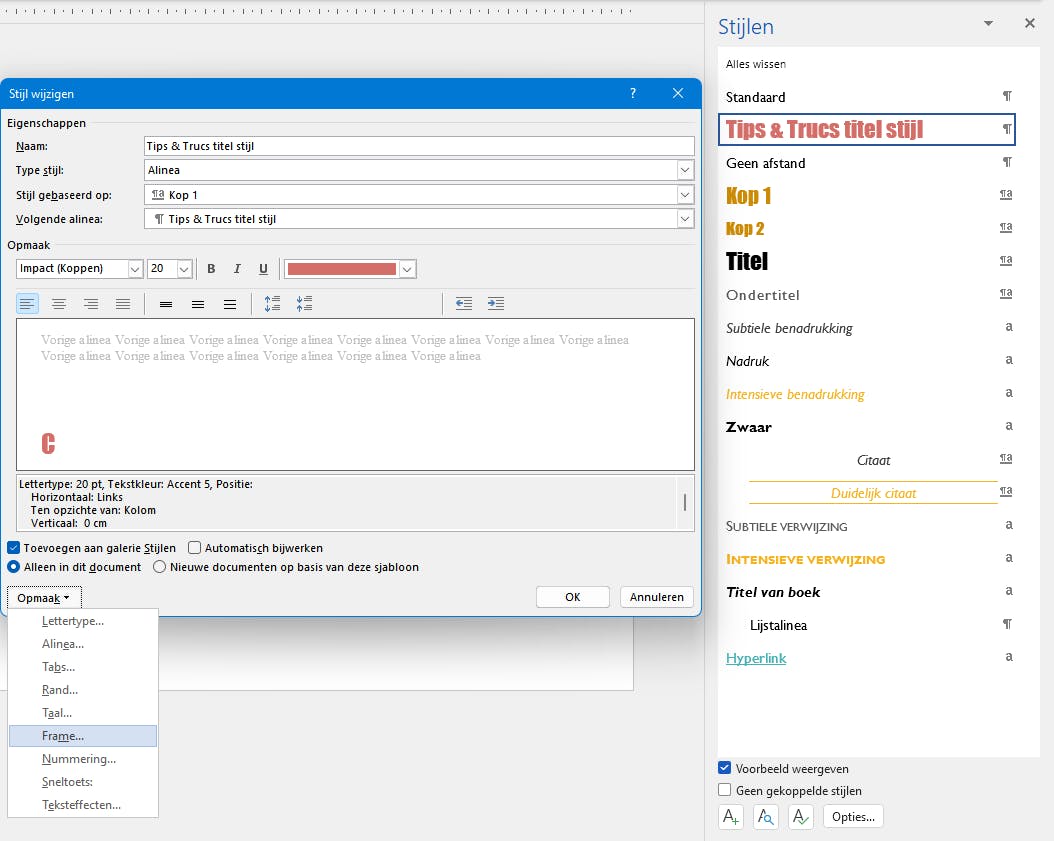Screen dimensions: 1054x841
Task: Click linked-style mark next to Kop 1
Action: 1006,195
